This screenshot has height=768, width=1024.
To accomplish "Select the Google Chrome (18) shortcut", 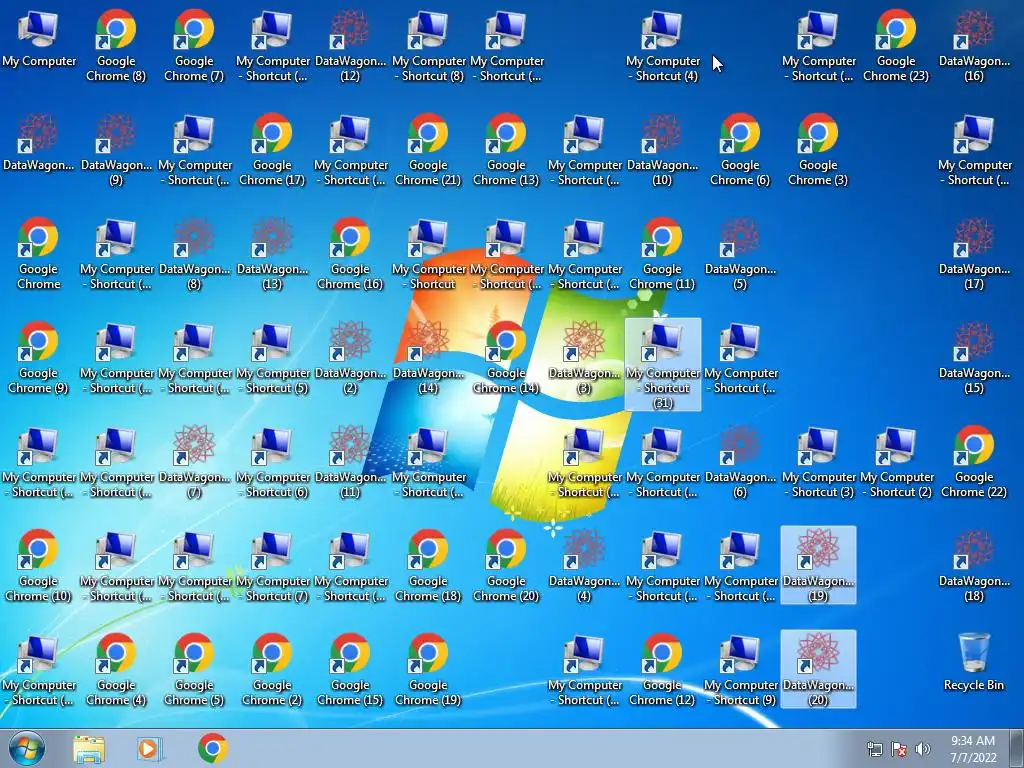I will coord(428,566).
